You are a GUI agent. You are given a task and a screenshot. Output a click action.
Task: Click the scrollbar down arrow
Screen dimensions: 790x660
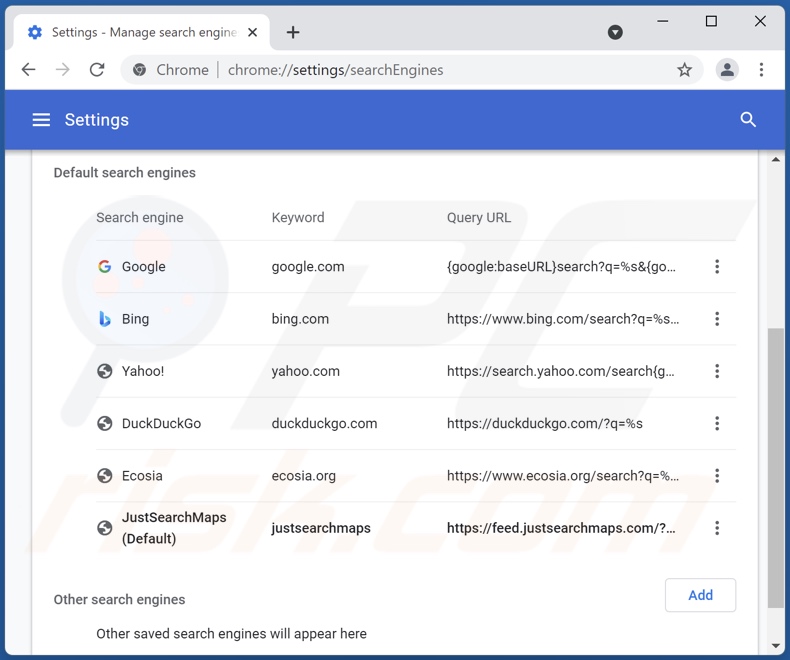point(776,646)
